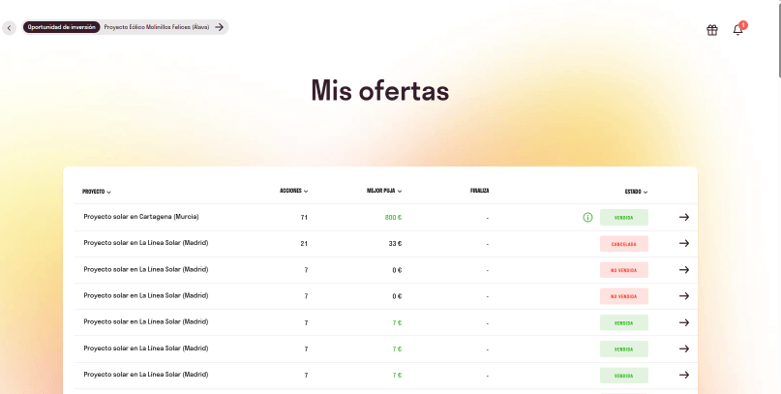Select Oportunidad de inversión pill
This screenshot has width=781, height=394.
coord(61,27)
